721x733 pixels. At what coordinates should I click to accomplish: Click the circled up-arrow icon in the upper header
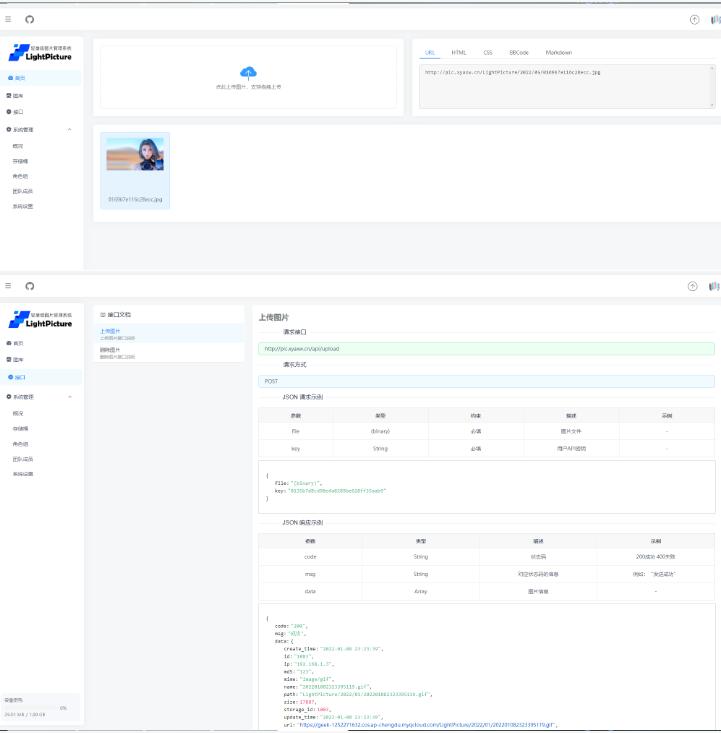tap(694, 20)
